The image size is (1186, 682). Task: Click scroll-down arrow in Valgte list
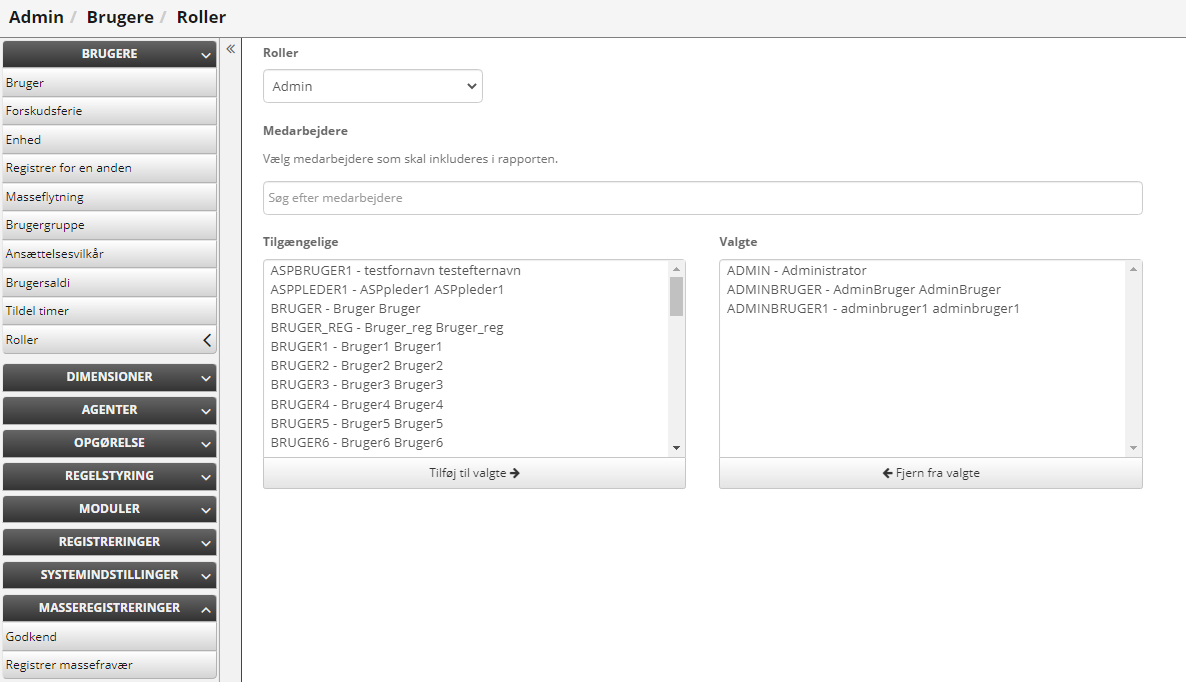pyautogui.click(x=1133, y=448)
